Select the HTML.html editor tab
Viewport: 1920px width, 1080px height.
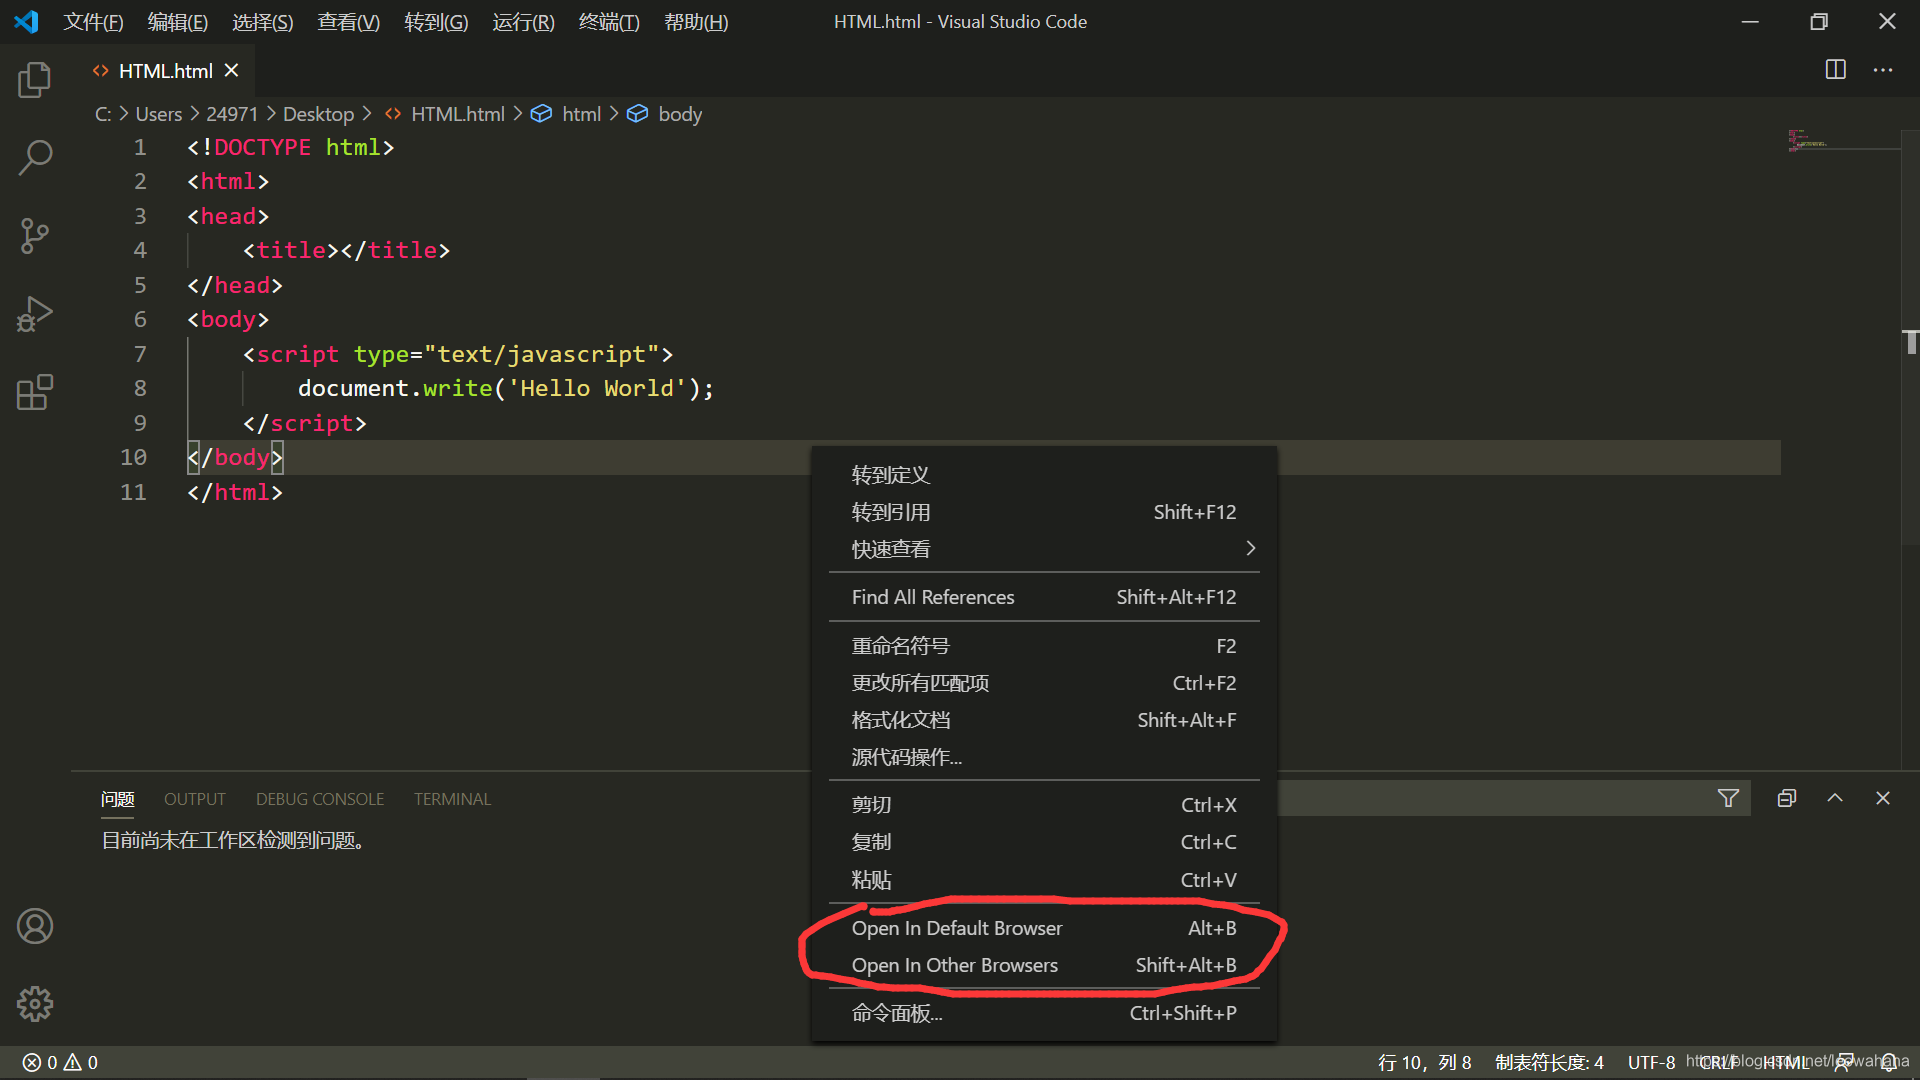(x=165, y=71)
